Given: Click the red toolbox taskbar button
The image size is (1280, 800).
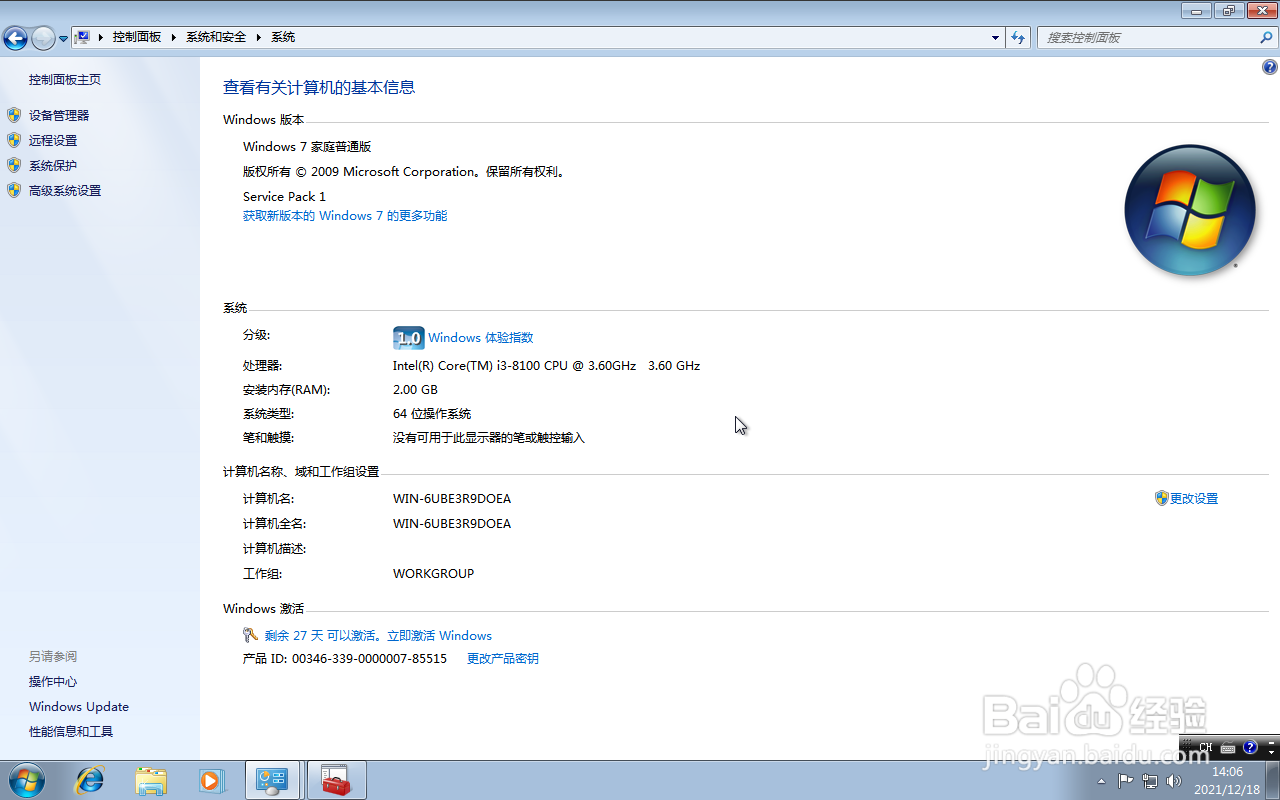Looking at the screenshot, I should (336, 780).
